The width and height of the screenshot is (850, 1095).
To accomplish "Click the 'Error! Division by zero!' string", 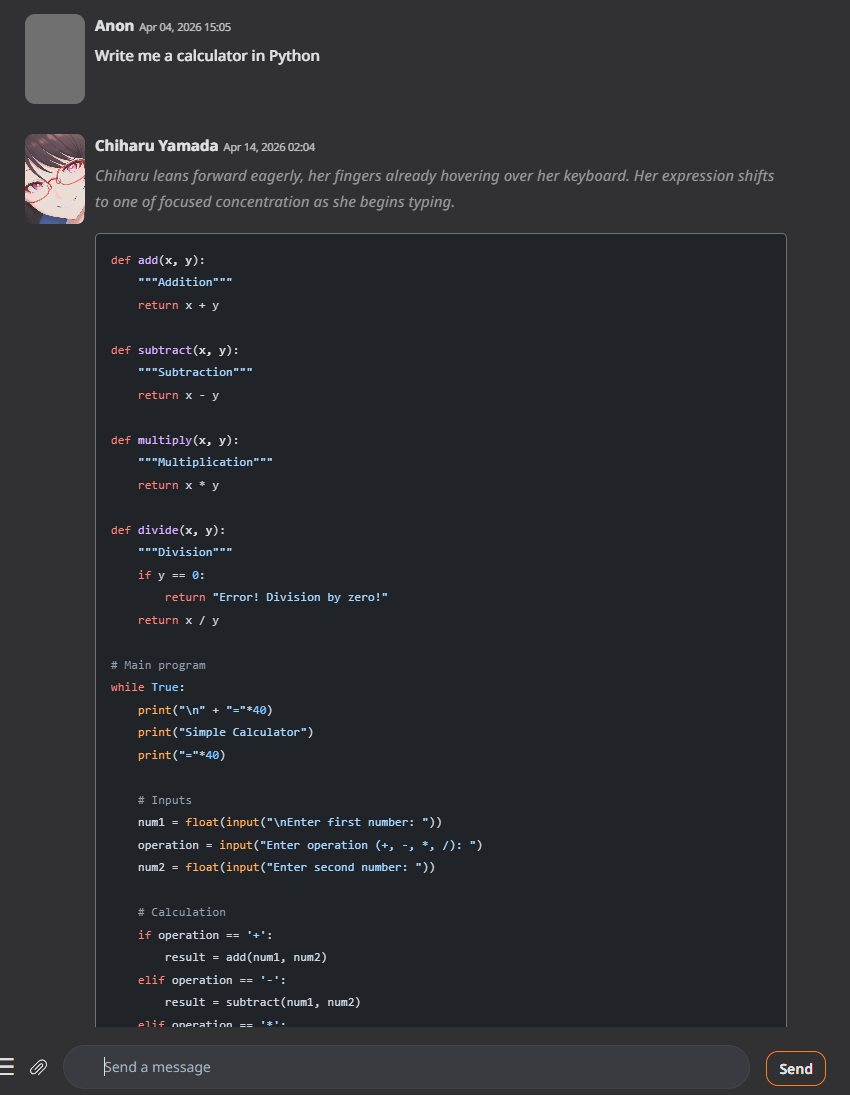I will 300,597.
